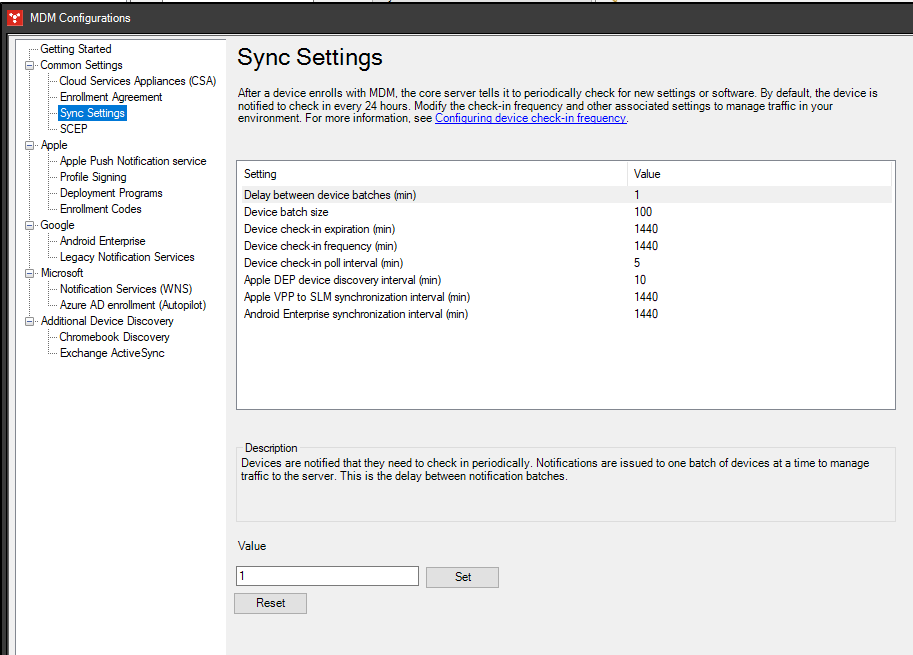Open Apple Push Notification service settings

132,161
